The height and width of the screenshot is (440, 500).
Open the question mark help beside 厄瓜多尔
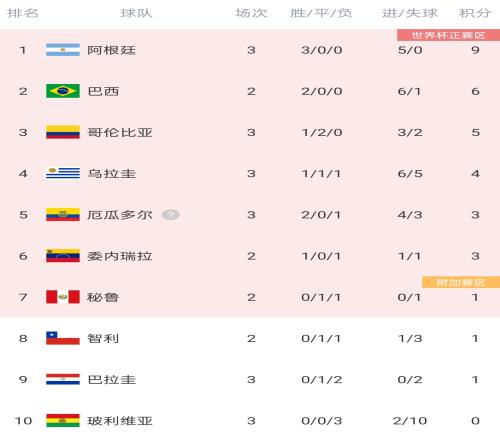click(x=171, y=215)
